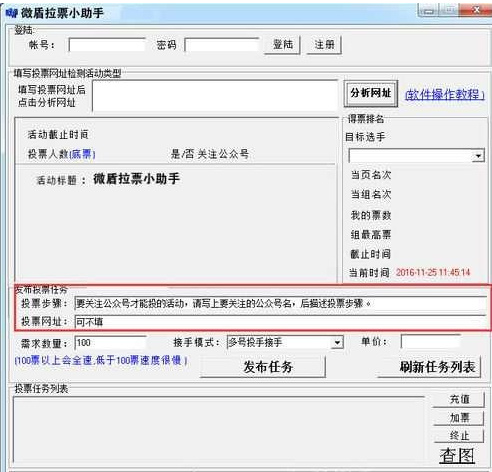Click the 微盾拉票小助手 title bar app icon
The height and width of the screenshot is (472, 492).
12,13
